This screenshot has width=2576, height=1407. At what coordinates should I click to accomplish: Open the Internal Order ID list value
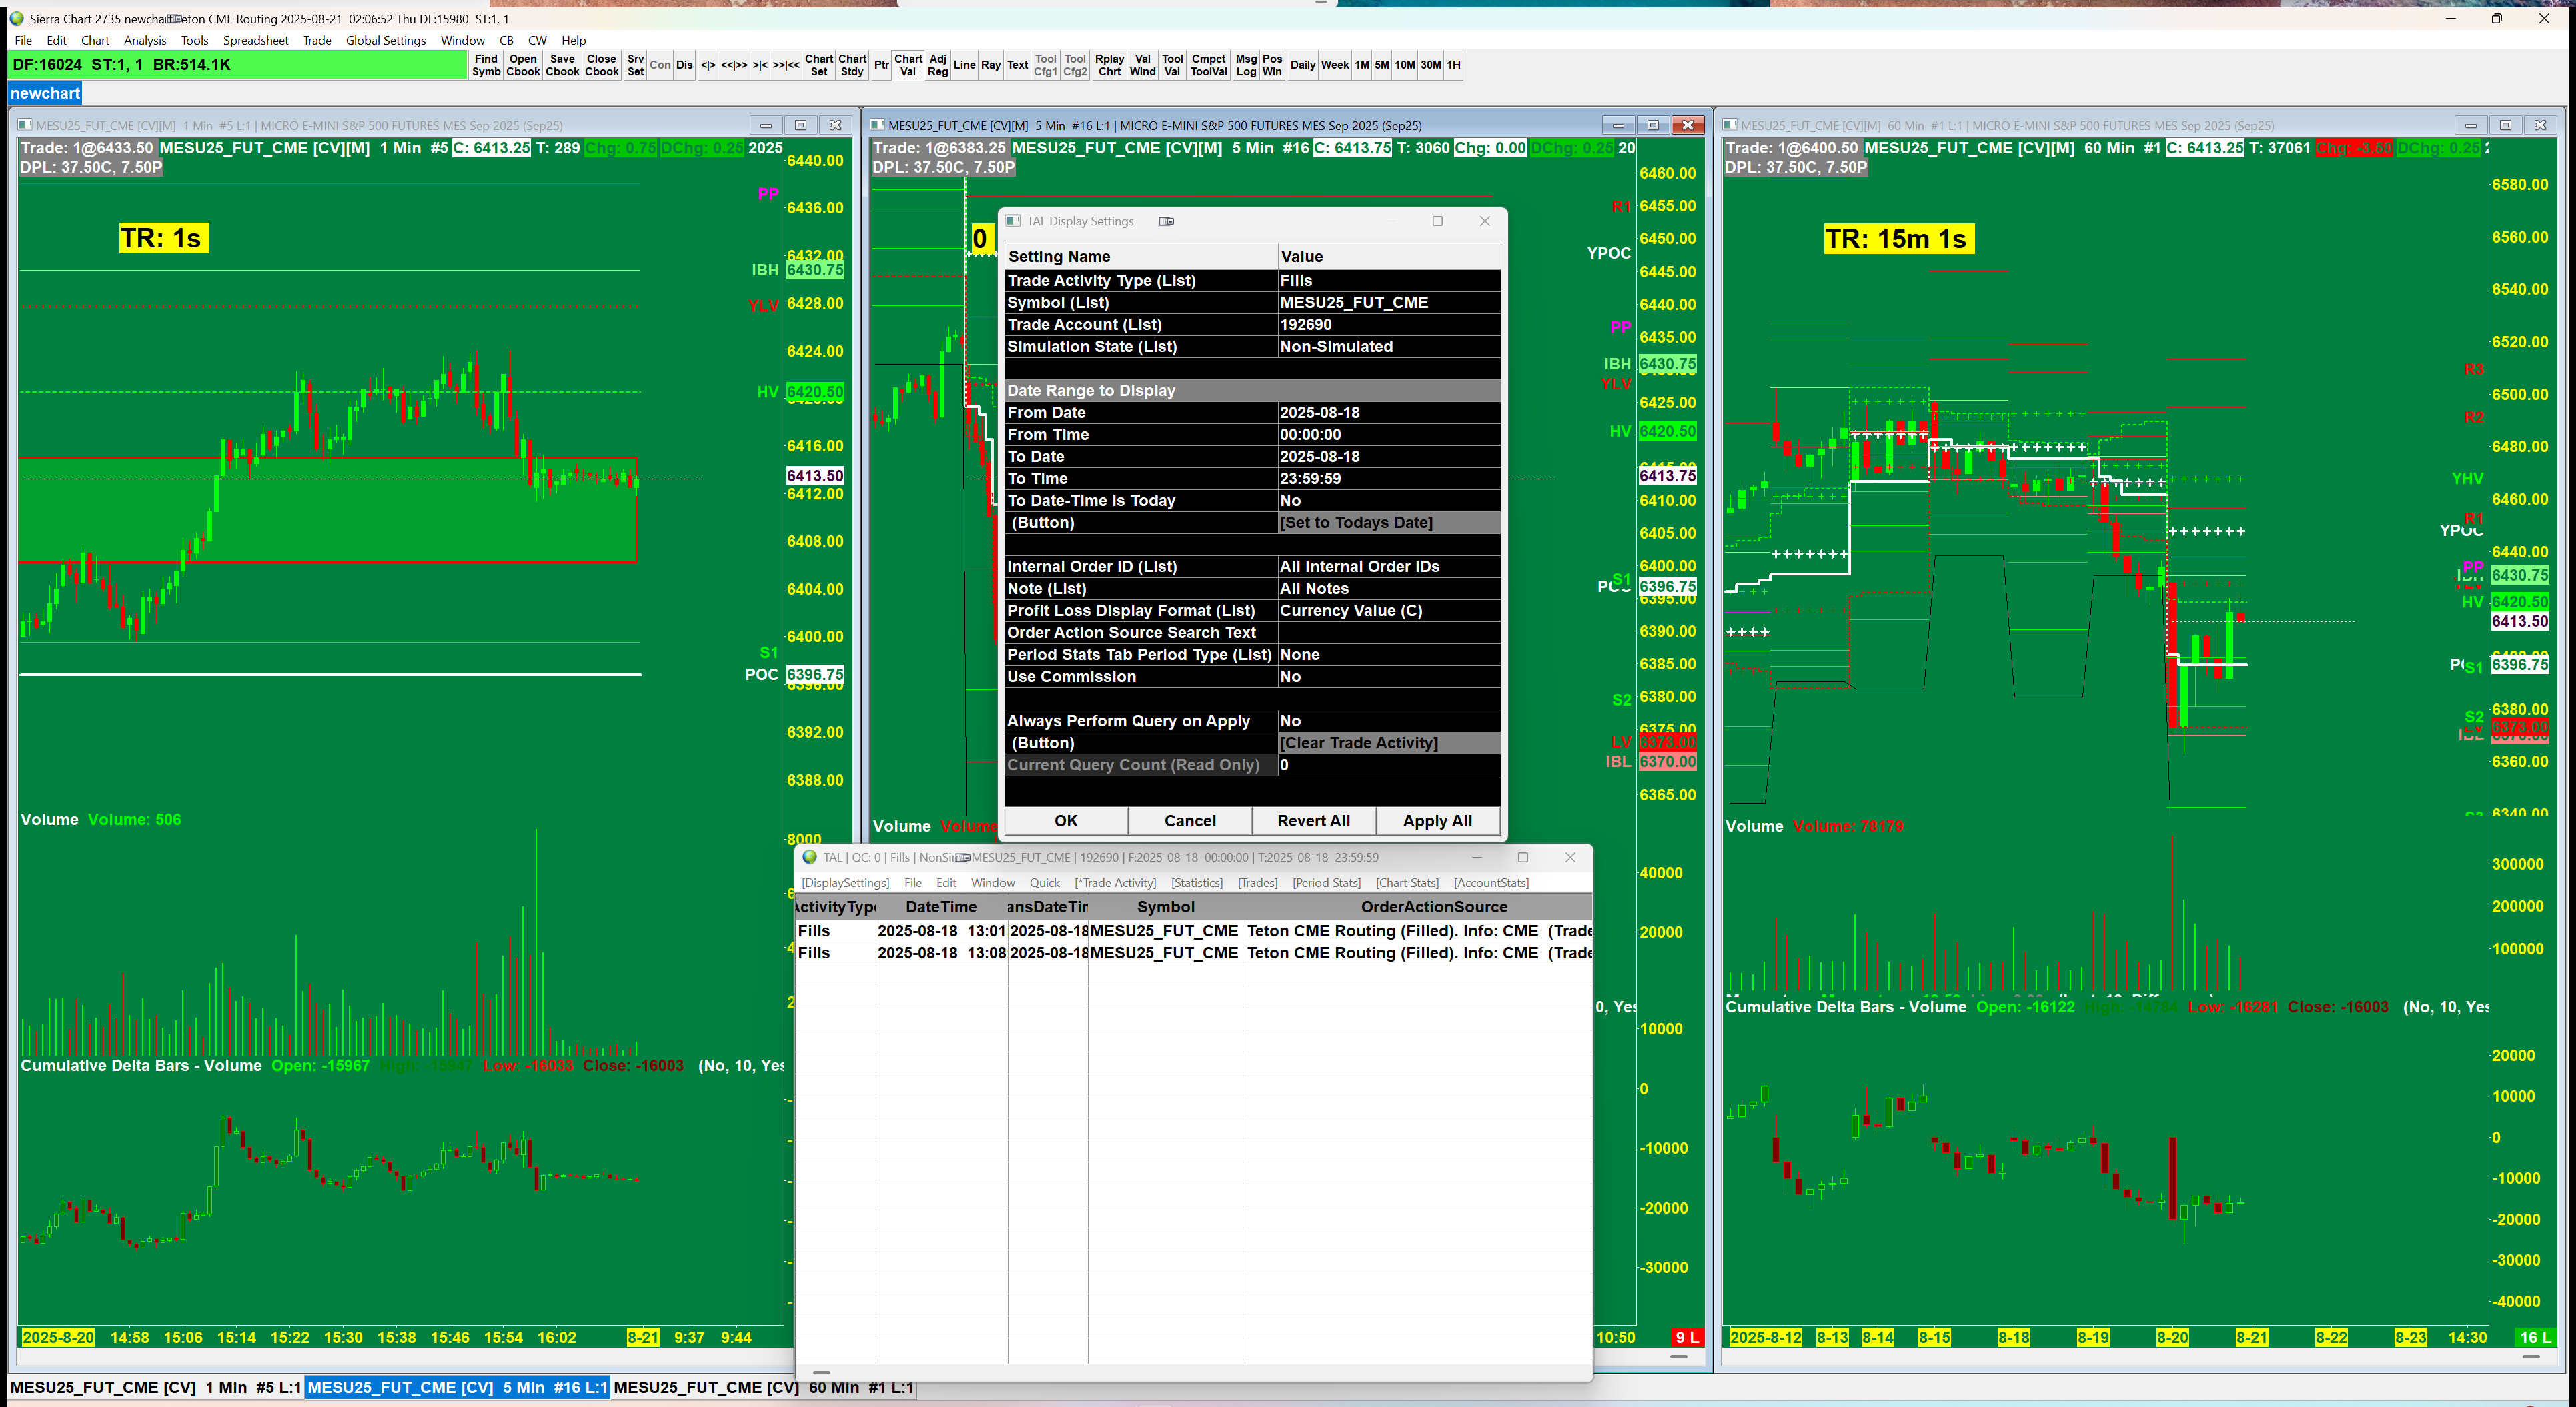[x=1389, y=567]
